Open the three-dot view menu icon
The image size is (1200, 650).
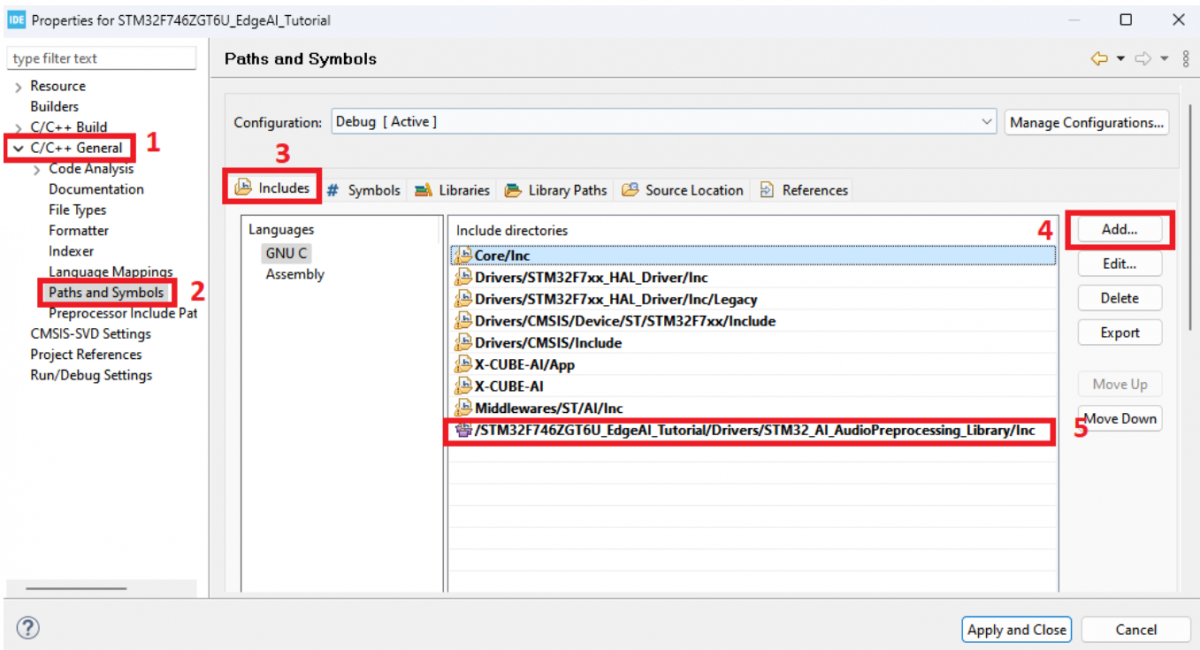pos(1185,59)
